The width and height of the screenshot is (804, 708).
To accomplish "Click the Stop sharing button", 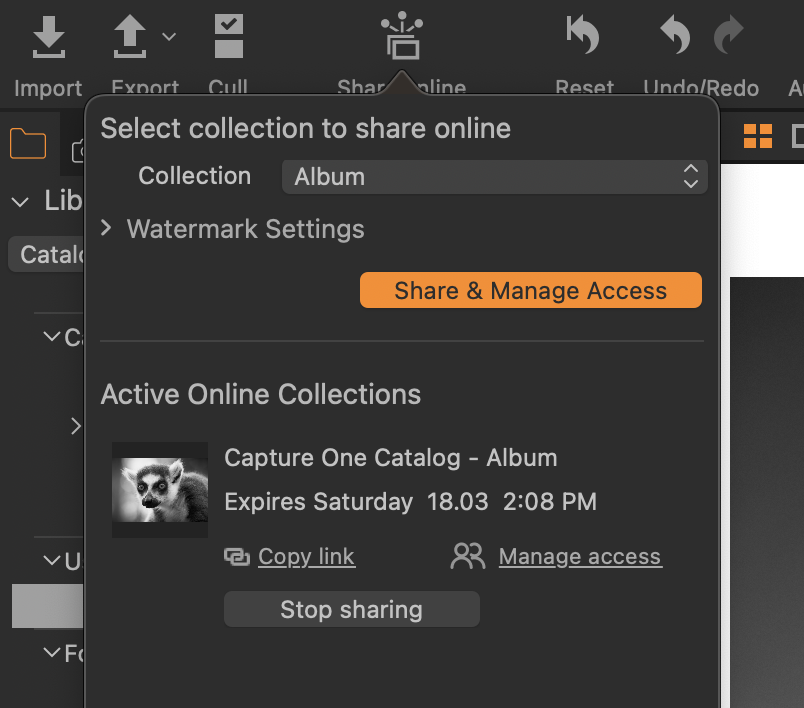I will tap(352, 609).
